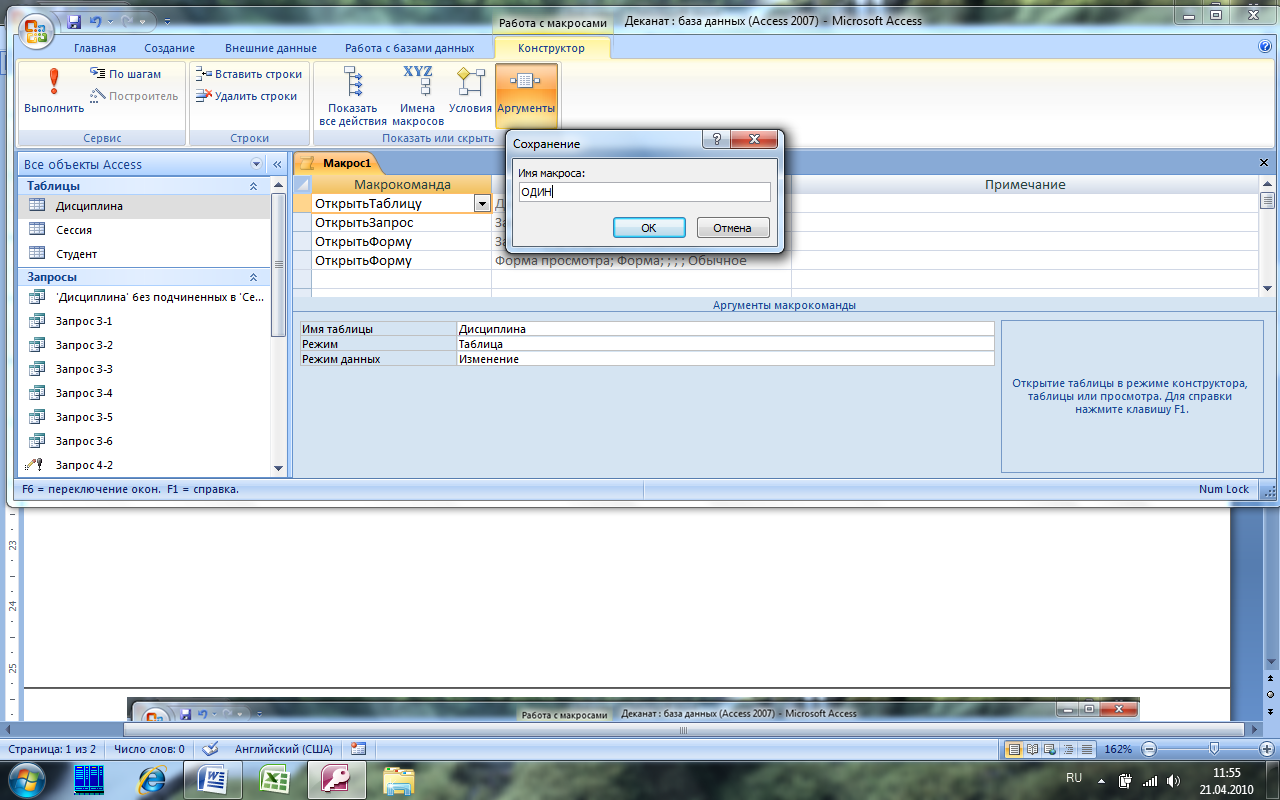Select the Конструктор ribbon tab
Image resolution: width=1280 pixels, height=800 pixels.
tap(551, 48)
